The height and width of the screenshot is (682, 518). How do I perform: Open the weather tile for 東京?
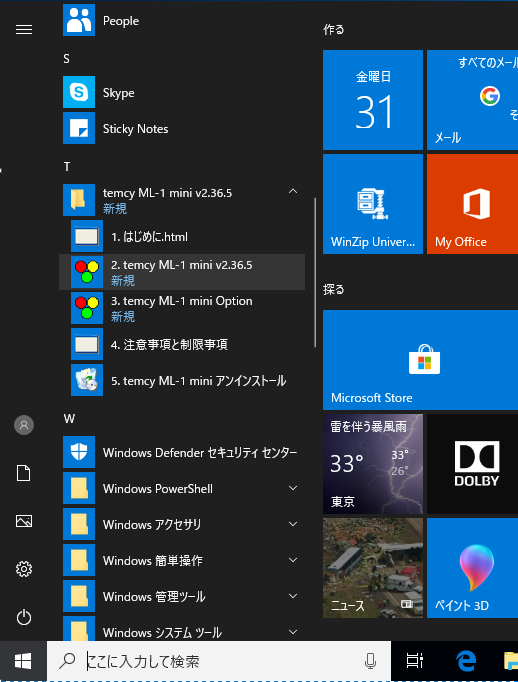[373, 464]
